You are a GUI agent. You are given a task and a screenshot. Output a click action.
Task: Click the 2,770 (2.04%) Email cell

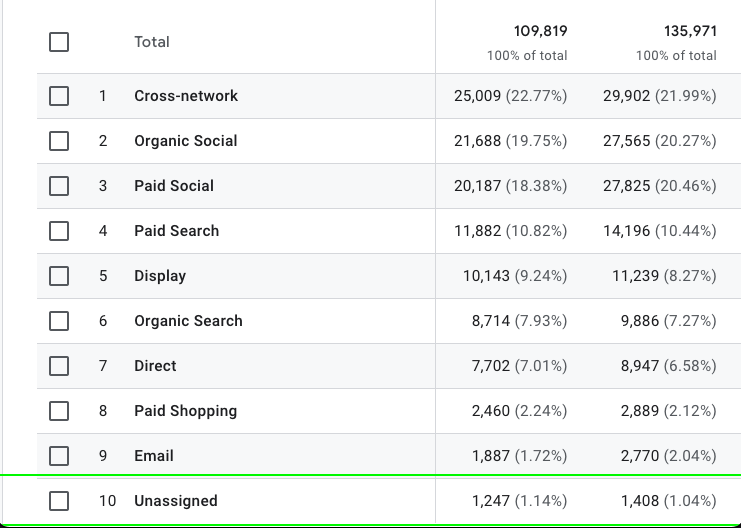pos(668,456)
